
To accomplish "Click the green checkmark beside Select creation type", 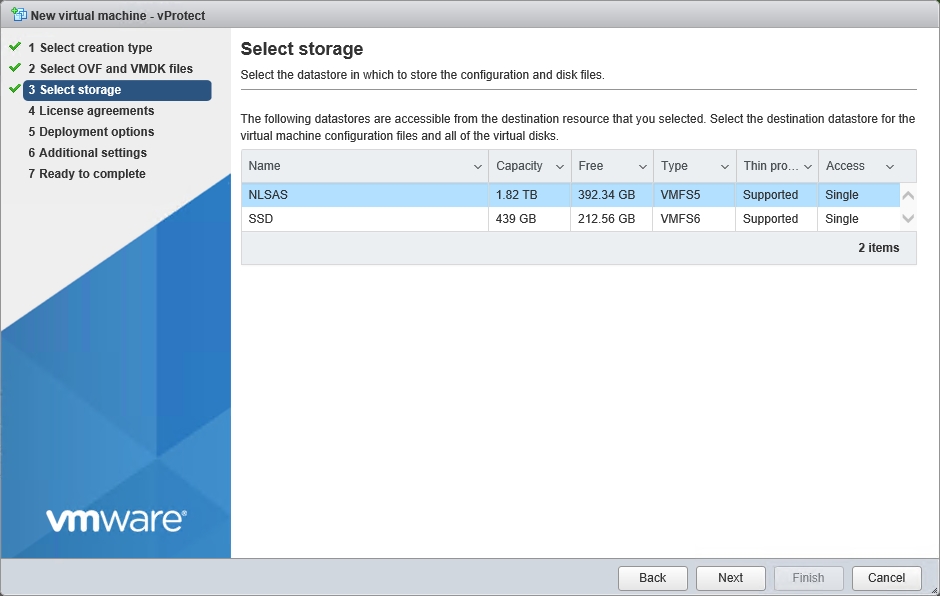I will pyautogui.click(x=15, y=47).
